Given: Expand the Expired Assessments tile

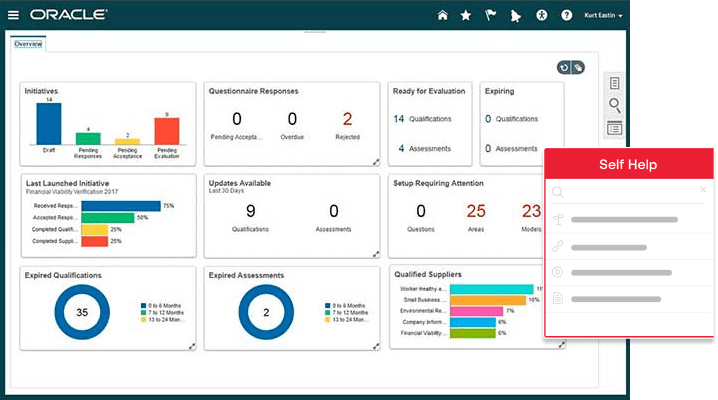Looking at the screenshot, I should click(x=376, y=346).
